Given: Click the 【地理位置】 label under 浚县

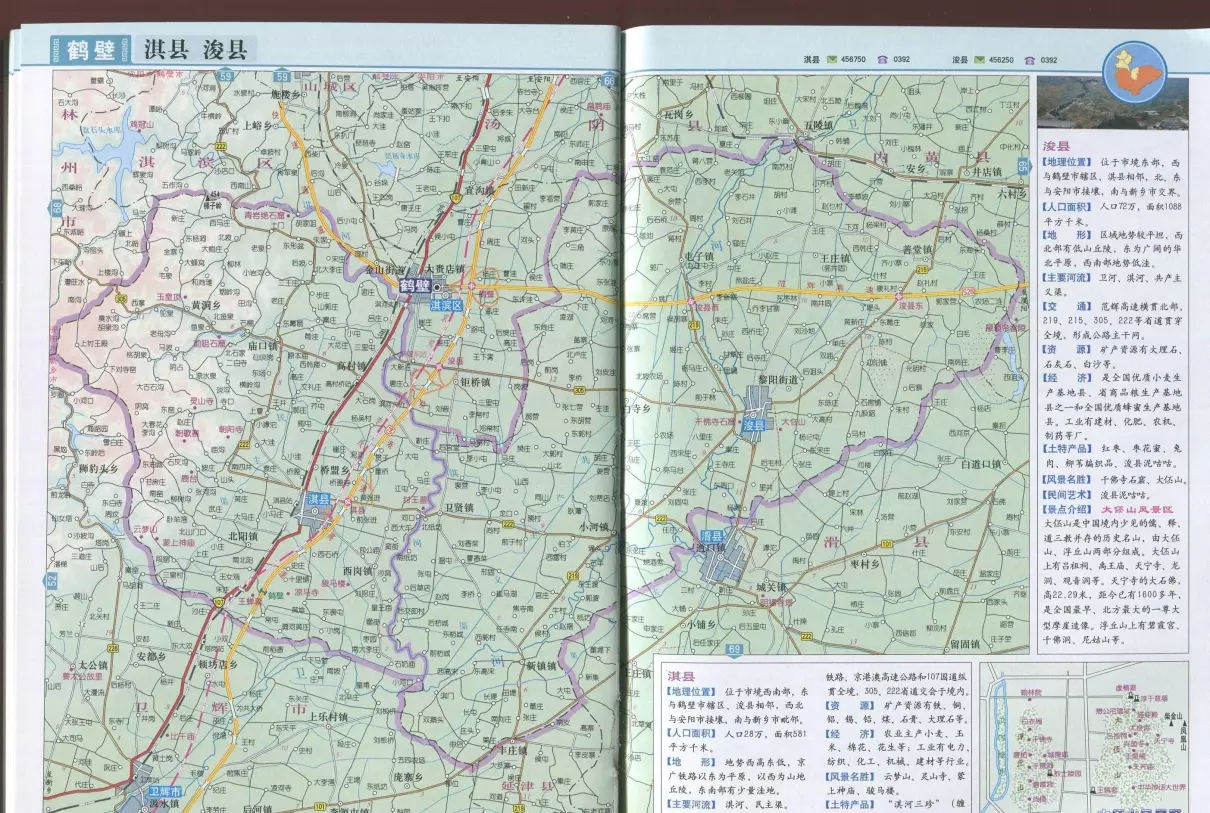Looking at the screenshot, I should point(1068,161).
